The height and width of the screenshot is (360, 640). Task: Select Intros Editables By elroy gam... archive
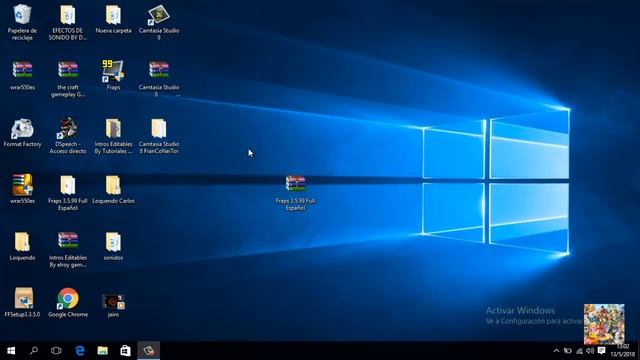point(68,249)
